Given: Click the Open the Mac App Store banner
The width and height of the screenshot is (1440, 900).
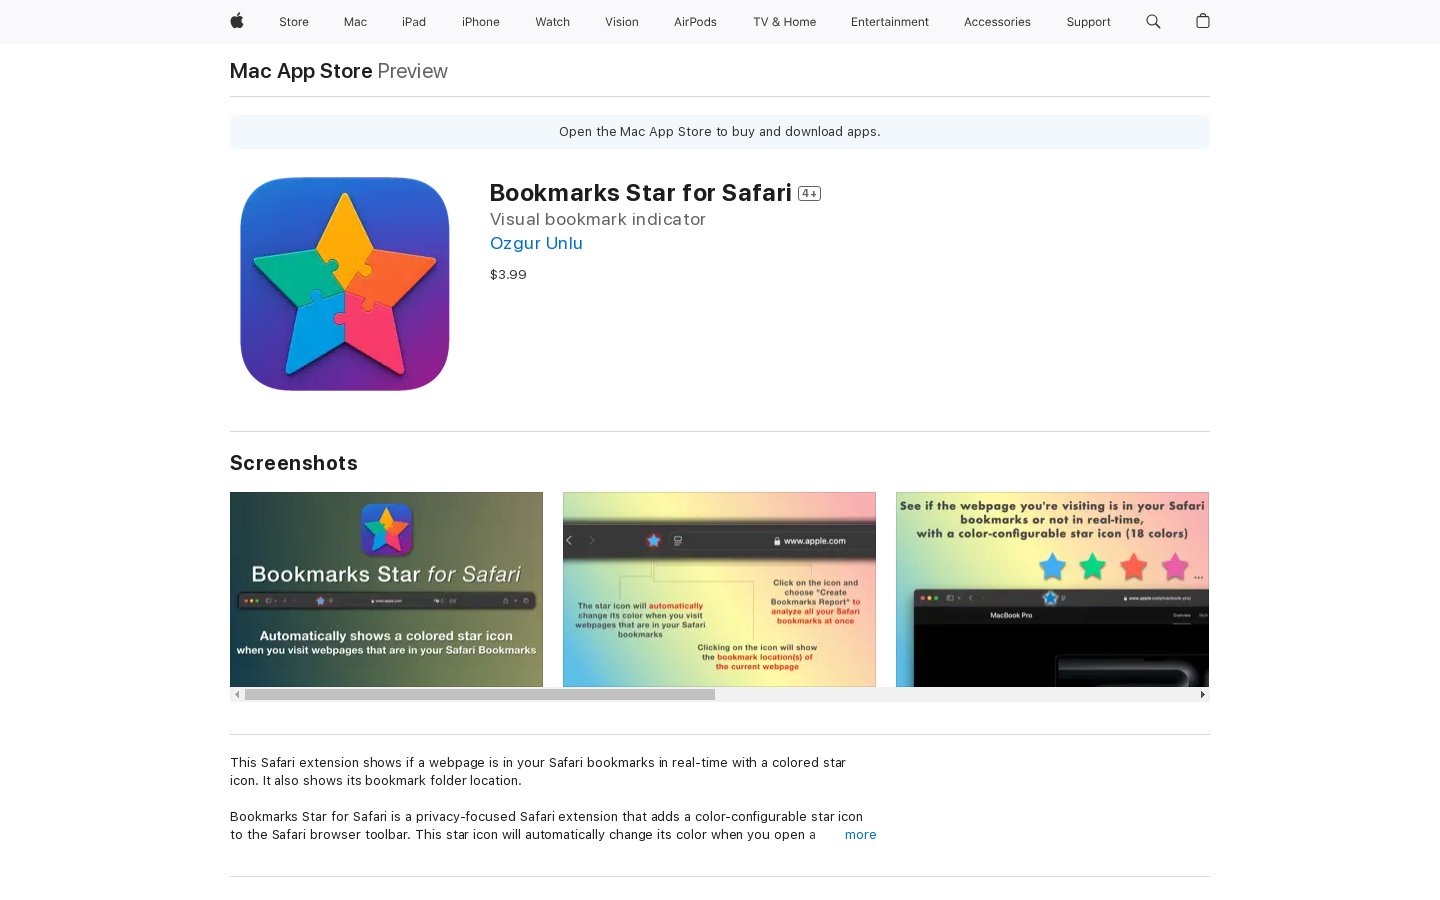Looking at the screenshot, I should pyautogui.click(x=720, y=132).
